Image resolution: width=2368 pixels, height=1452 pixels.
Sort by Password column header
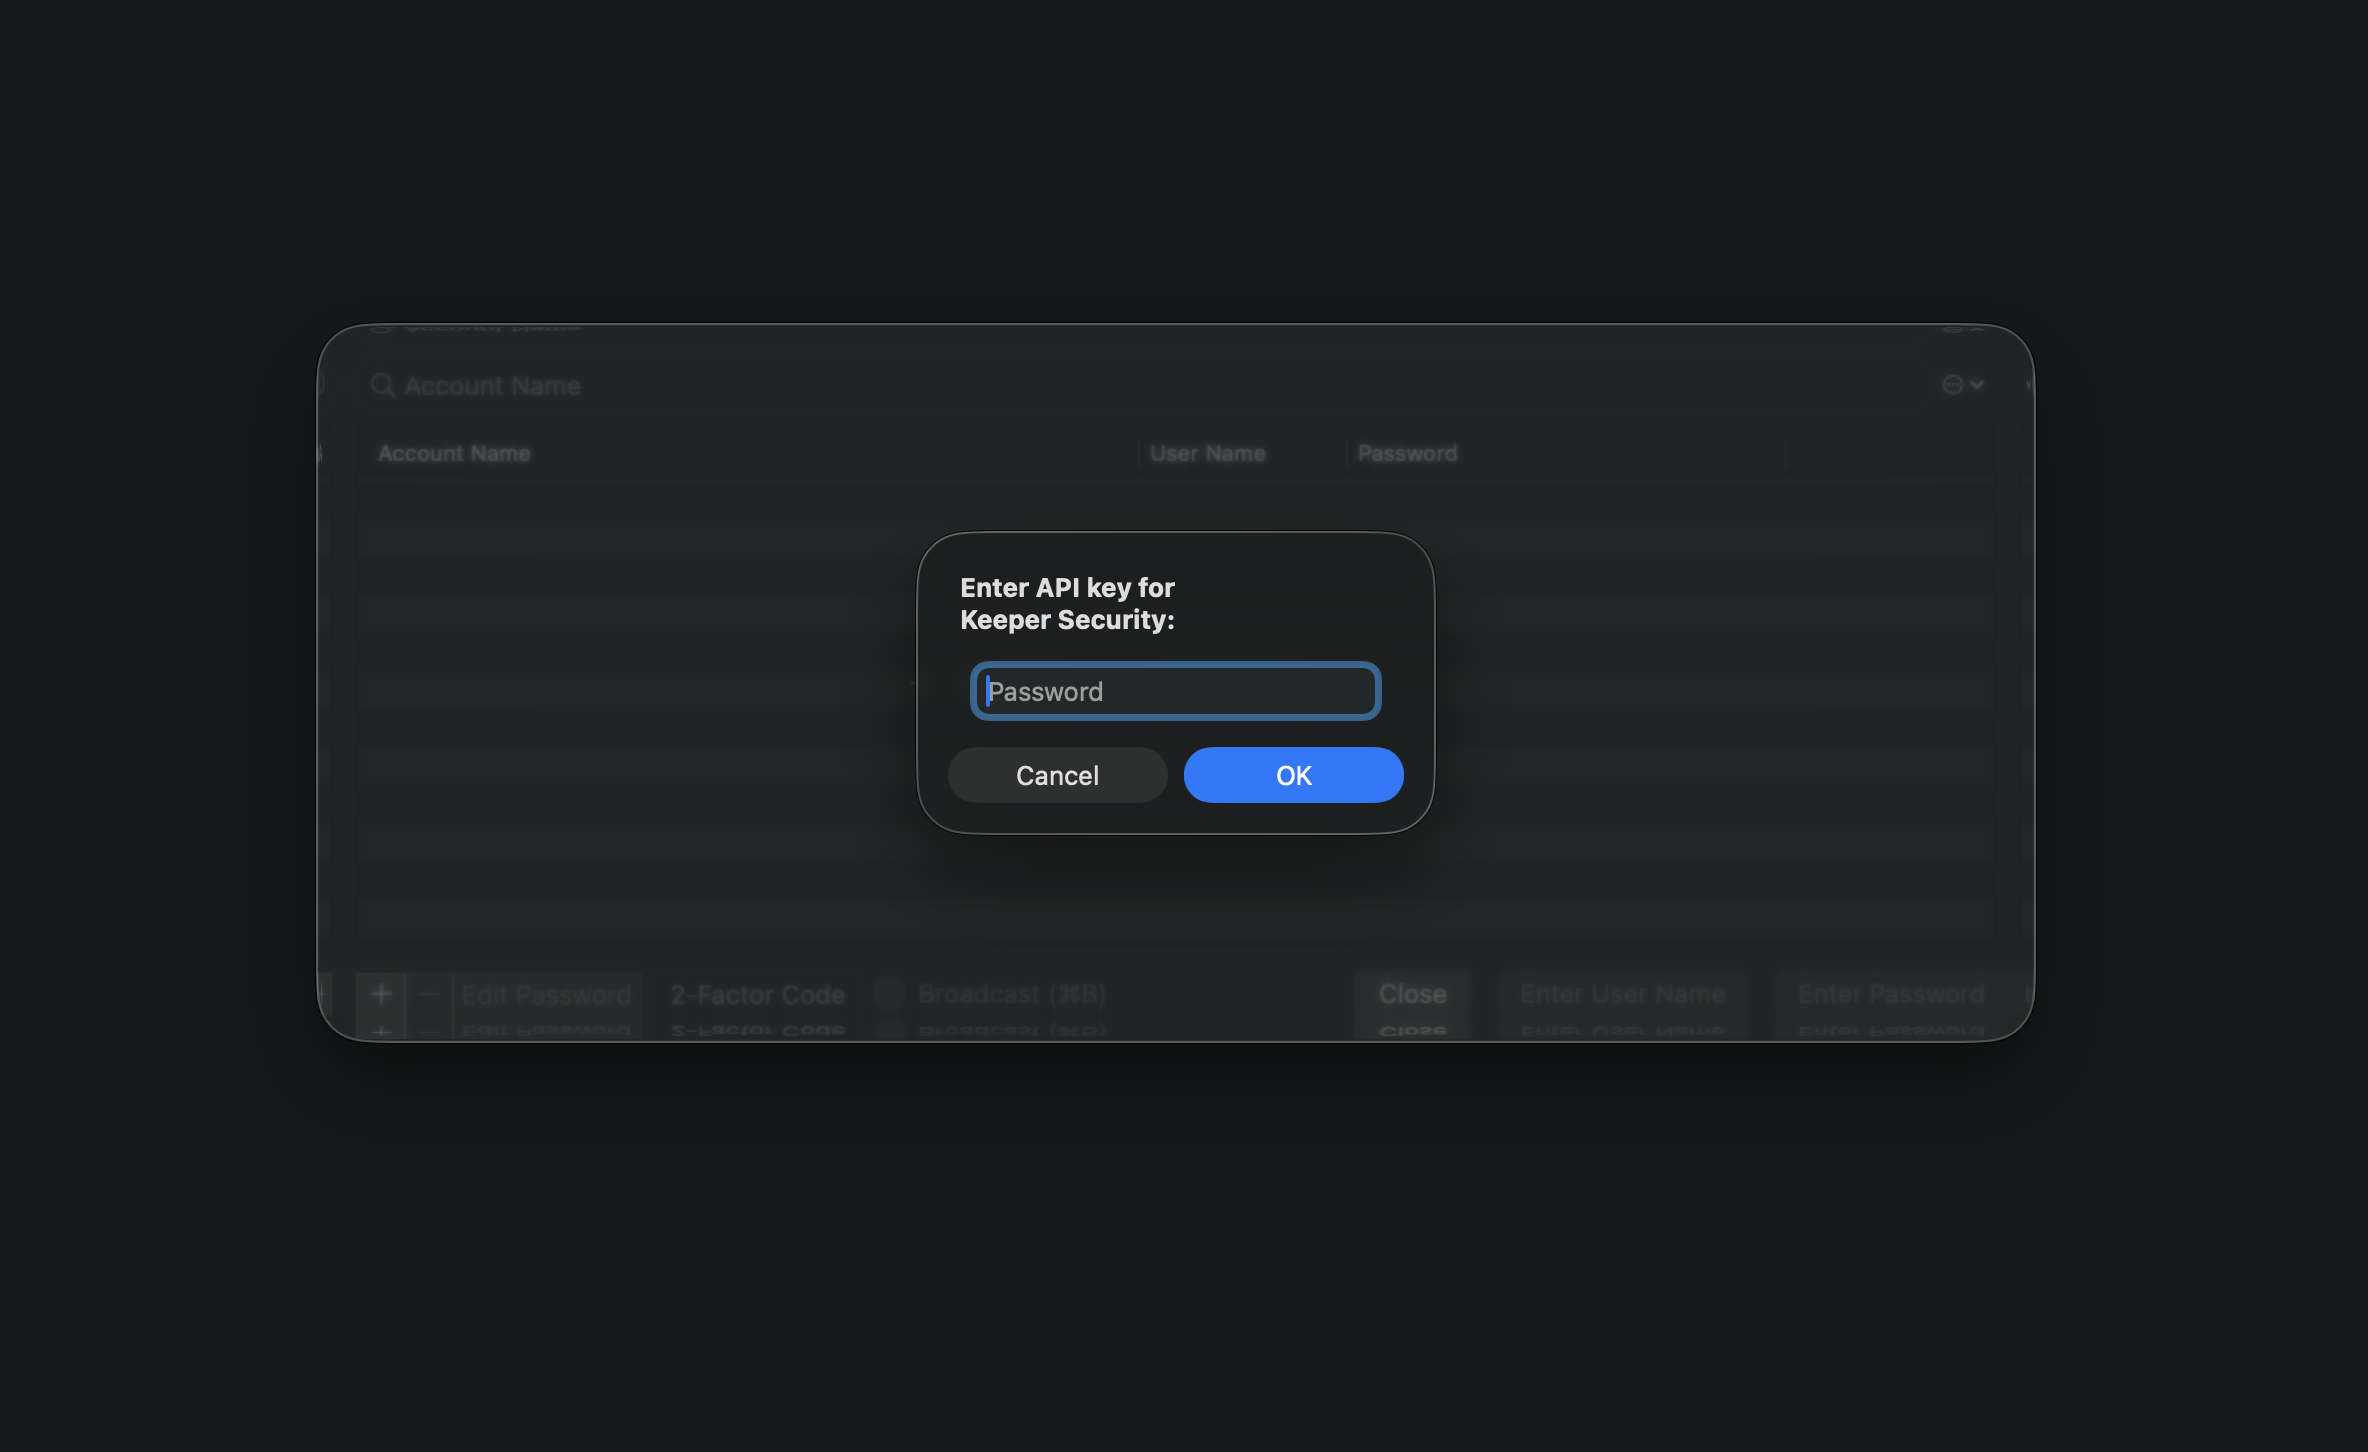[1407, 453]
